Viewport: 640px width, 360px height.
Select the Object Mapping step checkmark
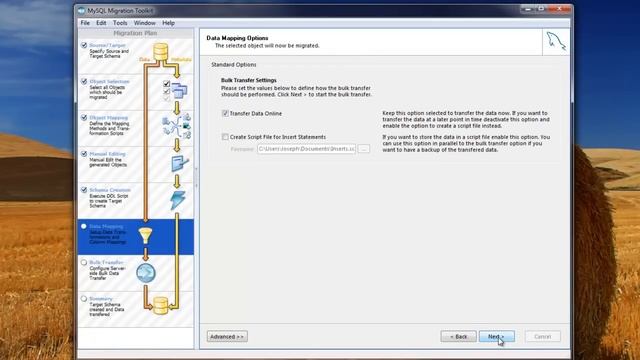84,118
